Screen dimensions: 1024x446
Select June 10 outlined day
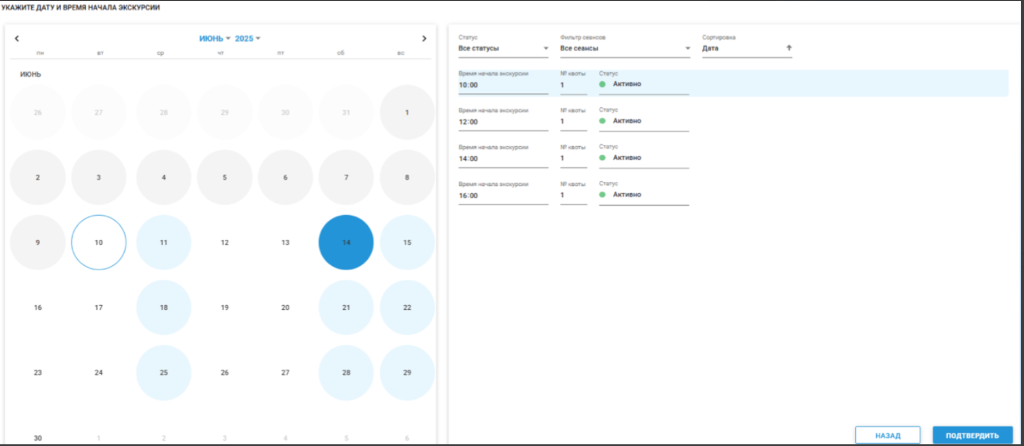click(99, 242)
